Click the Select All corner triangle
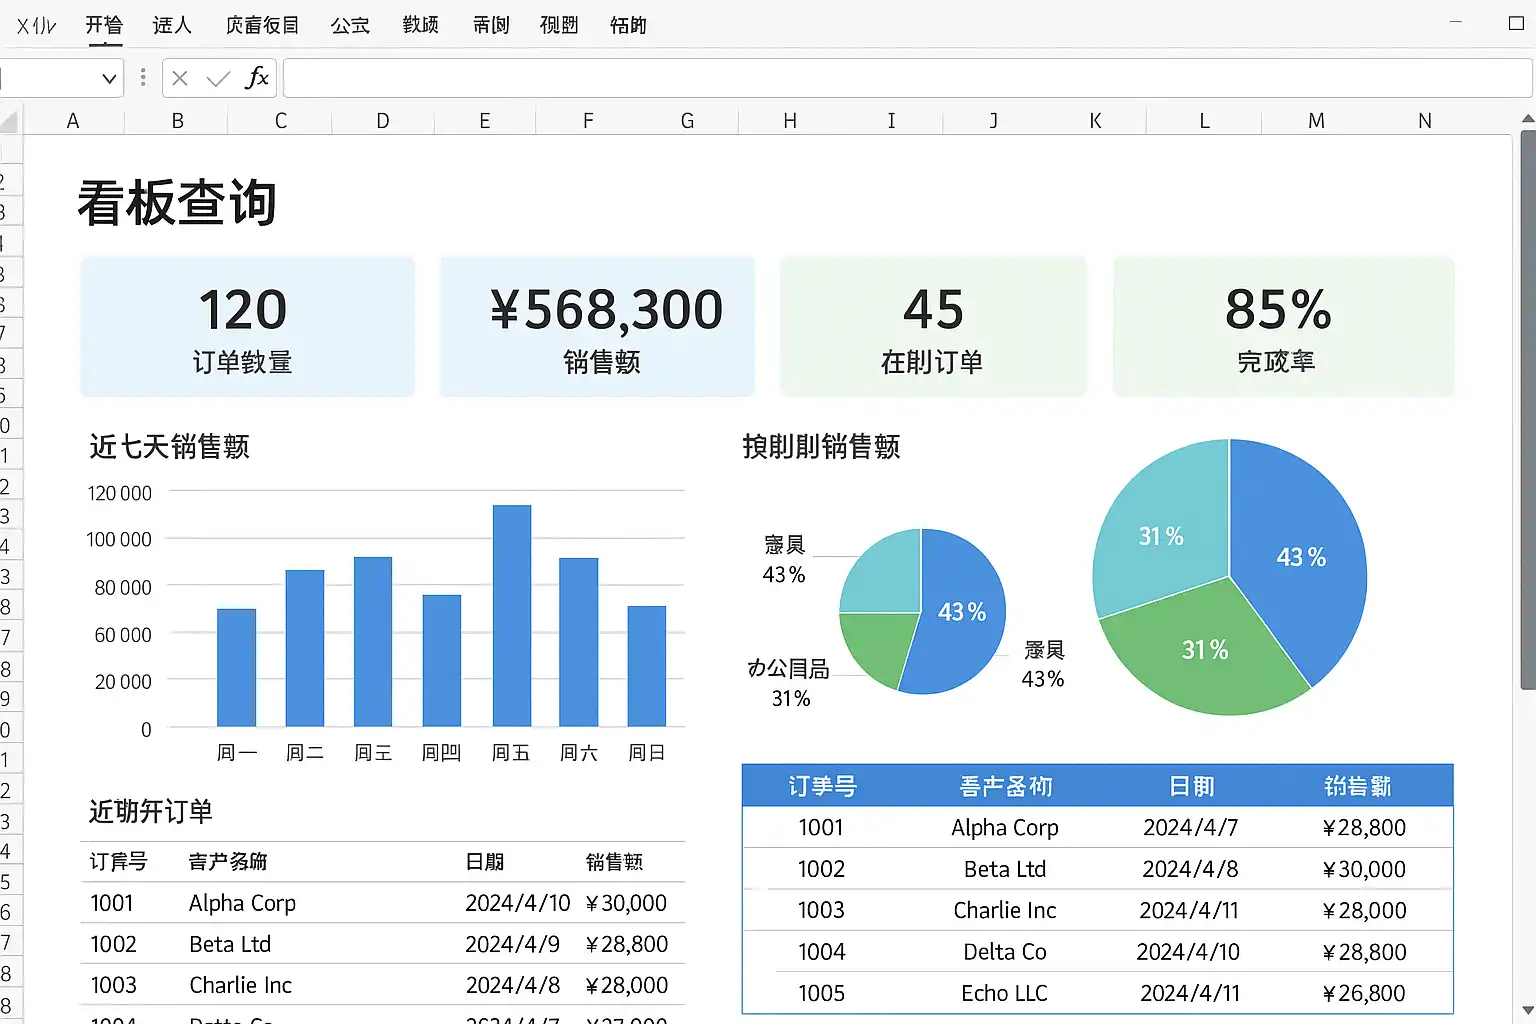 pyautogui.click(x=10, y=122)
